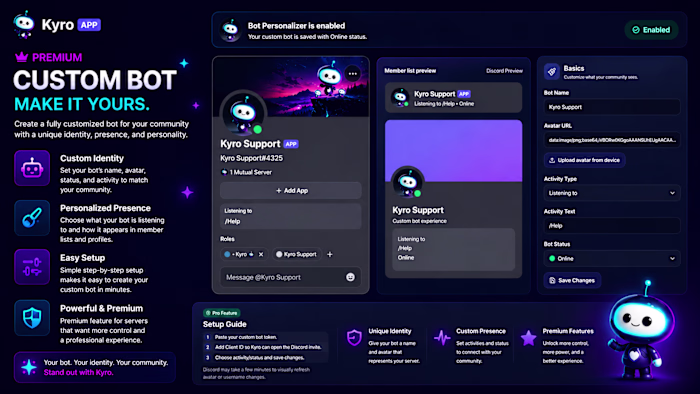
Task: Click Upload avatar from device button
Action: tap(584, 160)
